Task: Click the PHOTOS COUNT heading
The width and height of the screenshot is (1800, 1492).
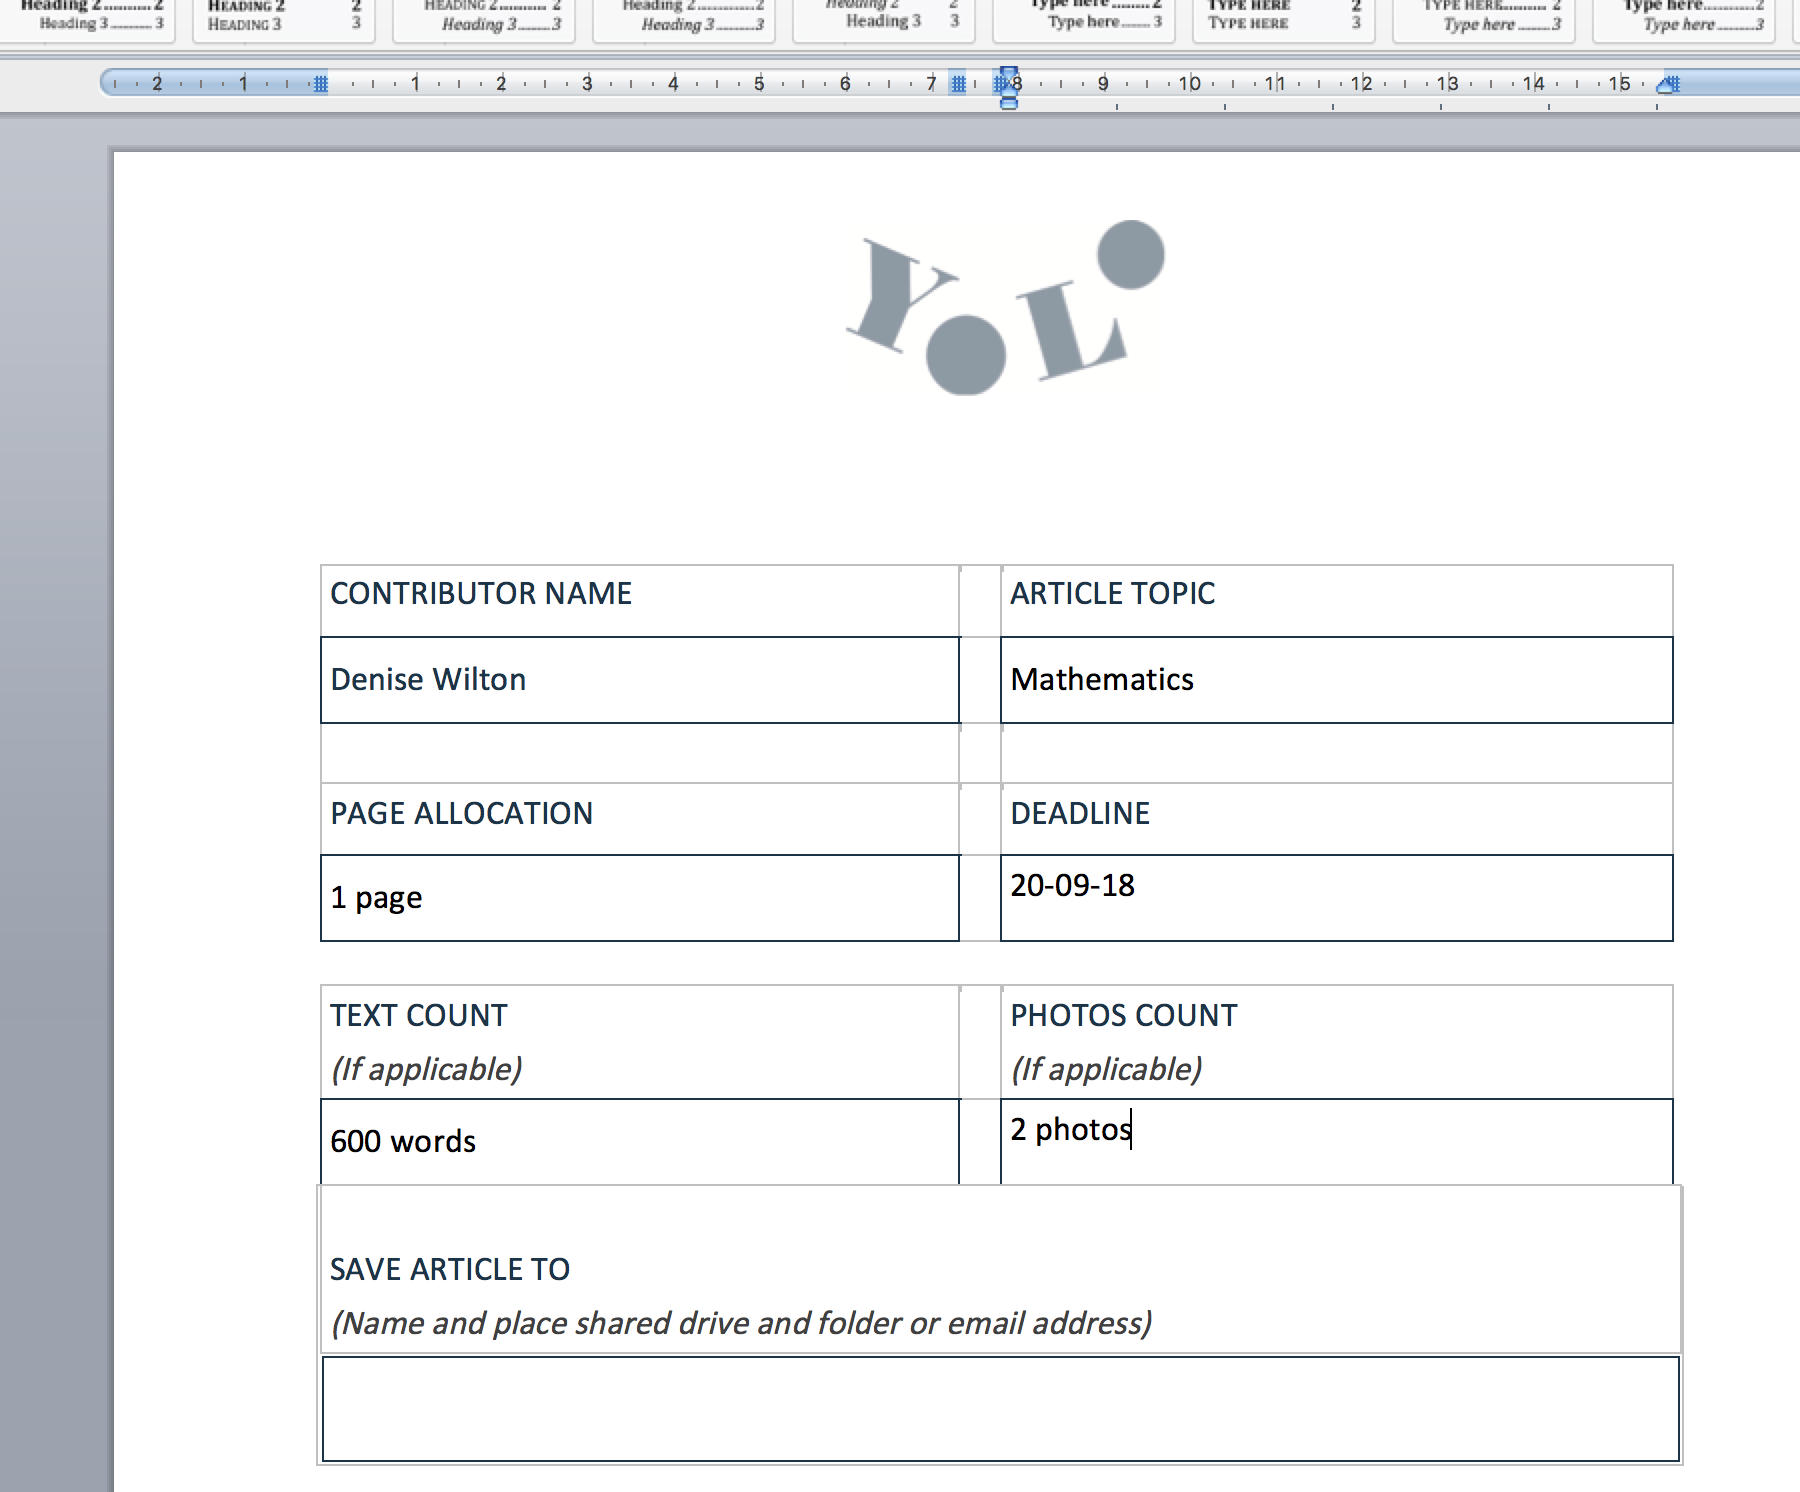Action: 1124,1016
